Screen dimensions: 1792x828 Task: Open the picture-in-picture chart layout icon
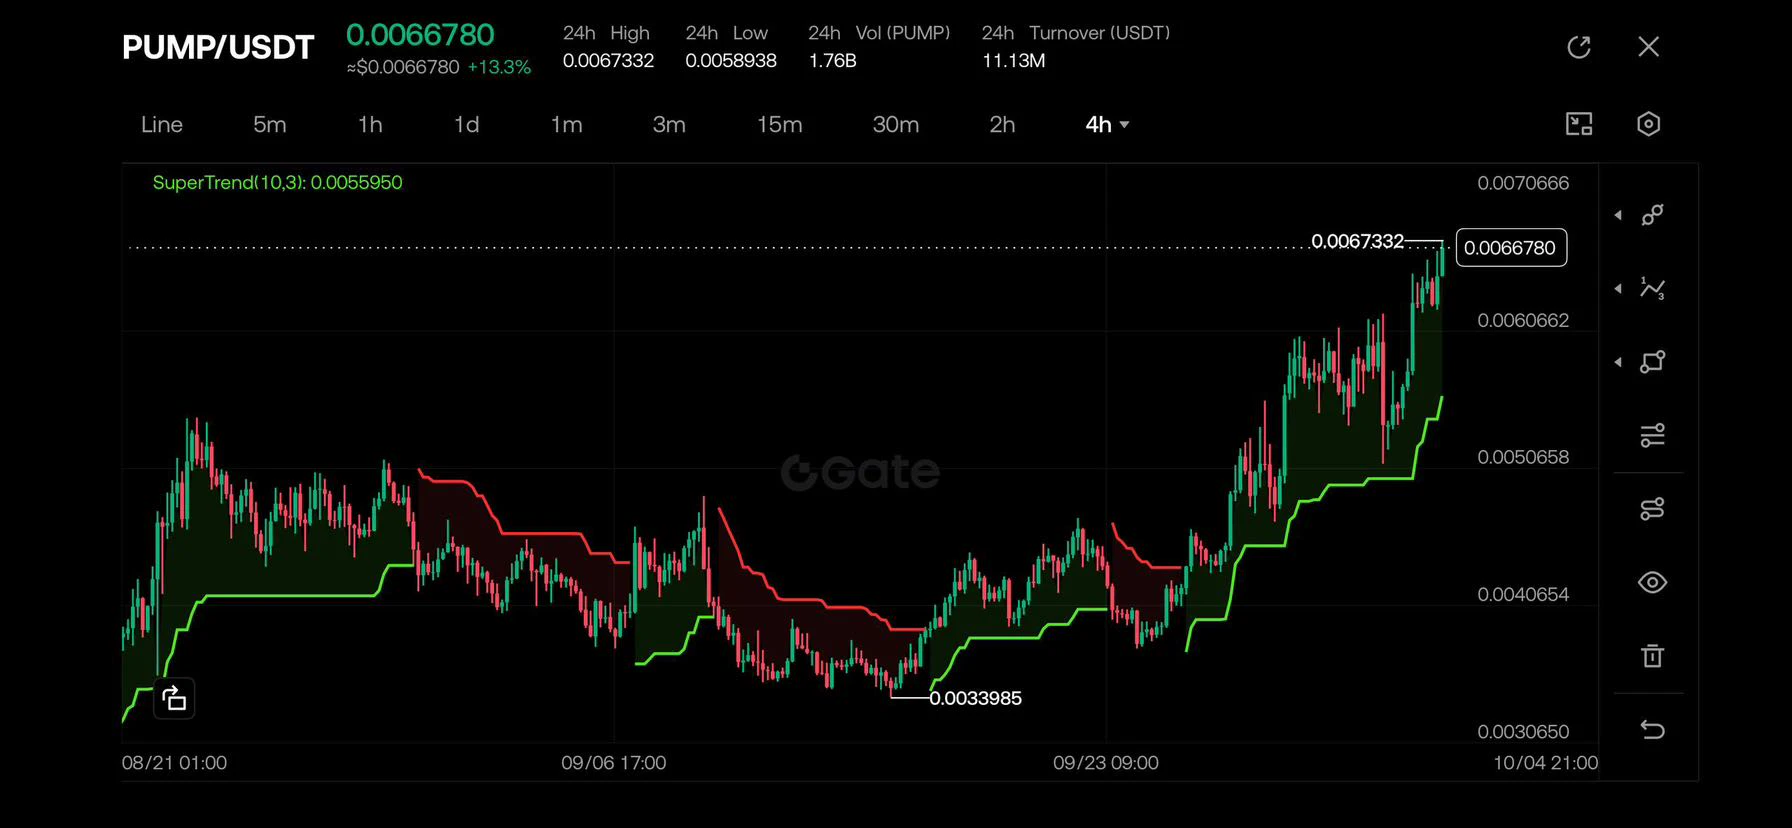click(x=1579, y=124)
